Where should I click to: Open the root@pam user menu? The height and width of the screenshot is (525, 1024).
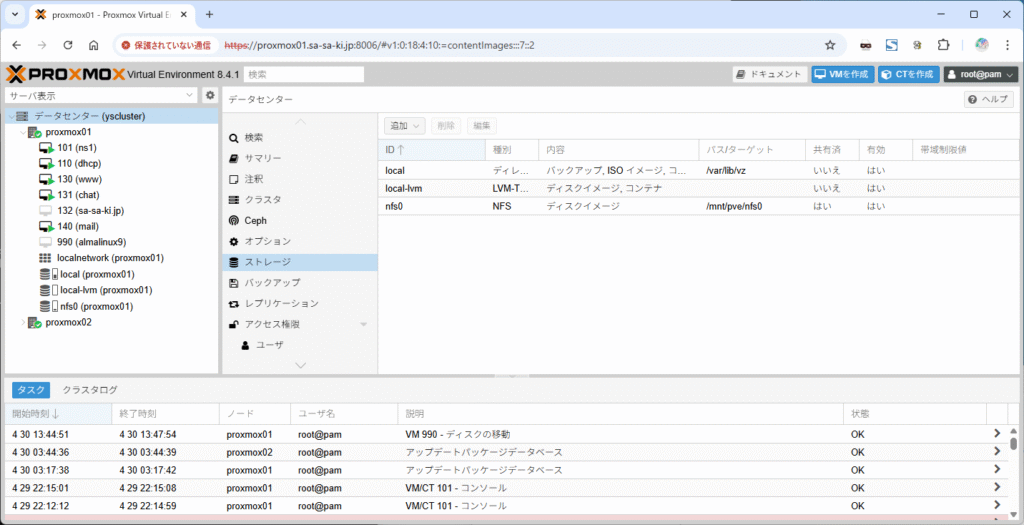[x=980, y=74]
